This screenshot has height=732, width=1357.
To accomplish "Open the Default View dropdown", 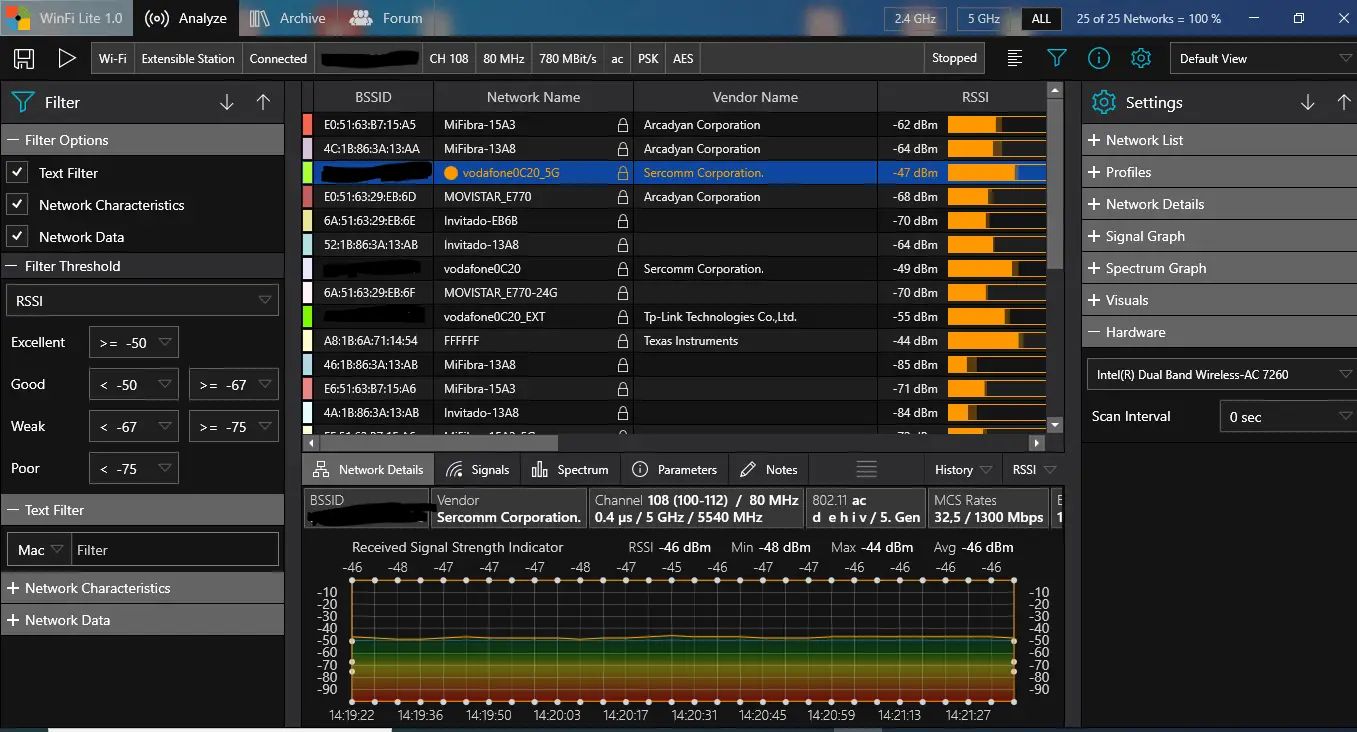I will tap(1263, 58).
